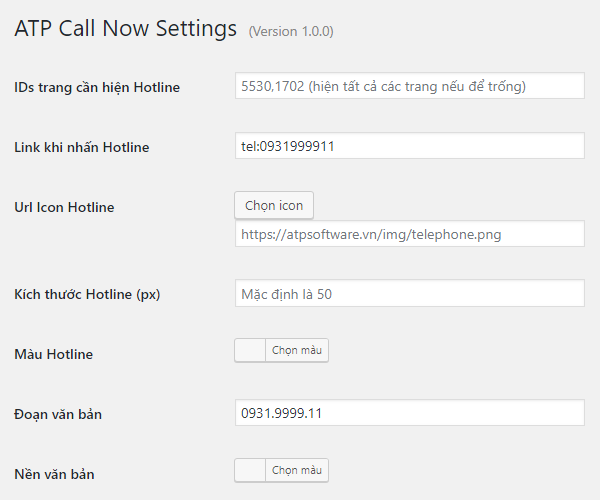Click the Mặc định là 50 placeholder
This screenshot has height=500, width=600.
click(x=294, y=294)
